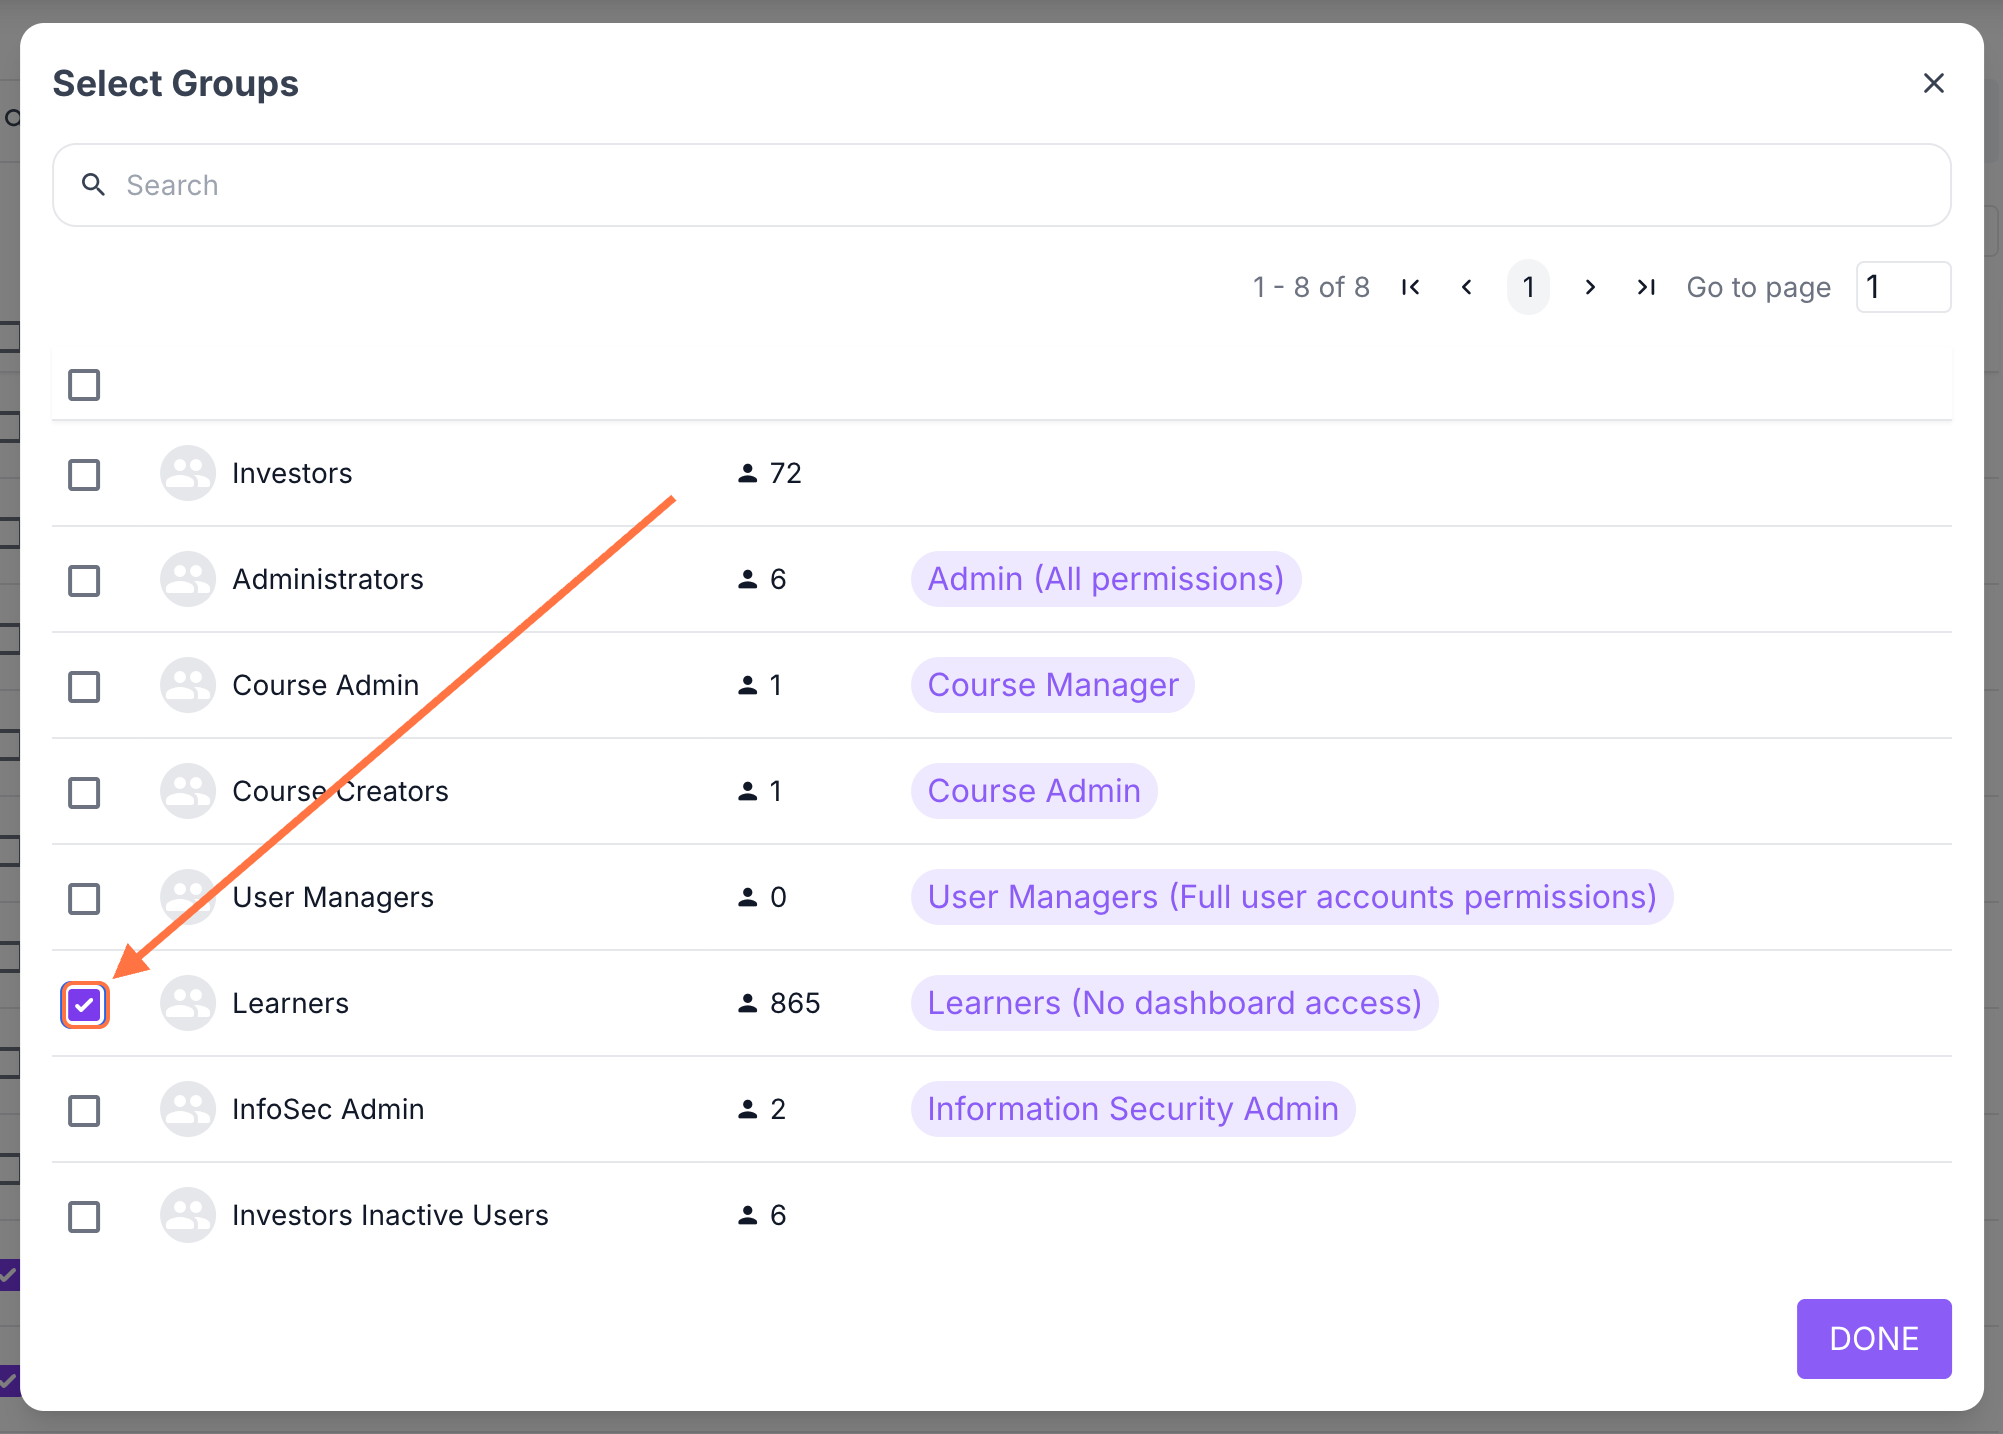Go to previous page chevron

[x=1467, y=288]
